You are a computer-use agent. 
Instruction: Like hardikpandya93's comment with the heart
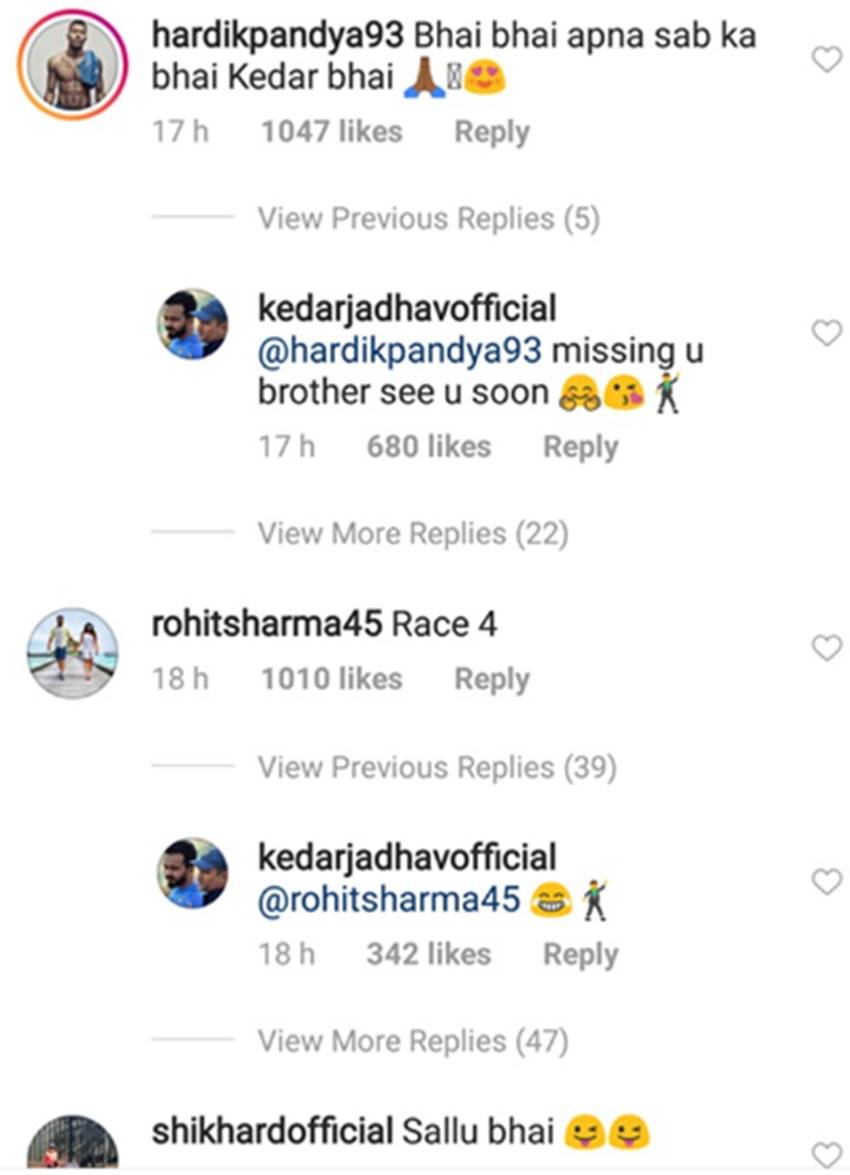pyautogui.click(x=826, y=61)
